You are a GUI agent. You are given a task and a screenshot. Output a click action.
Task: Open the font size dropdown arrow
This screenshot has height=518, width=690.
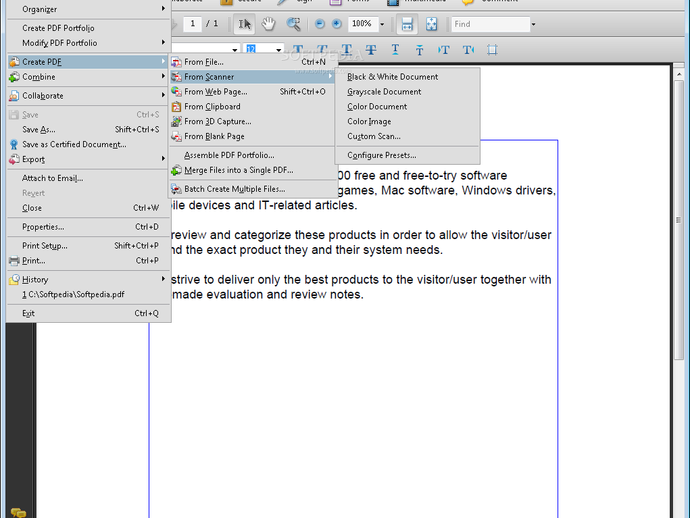coord(279,50)
